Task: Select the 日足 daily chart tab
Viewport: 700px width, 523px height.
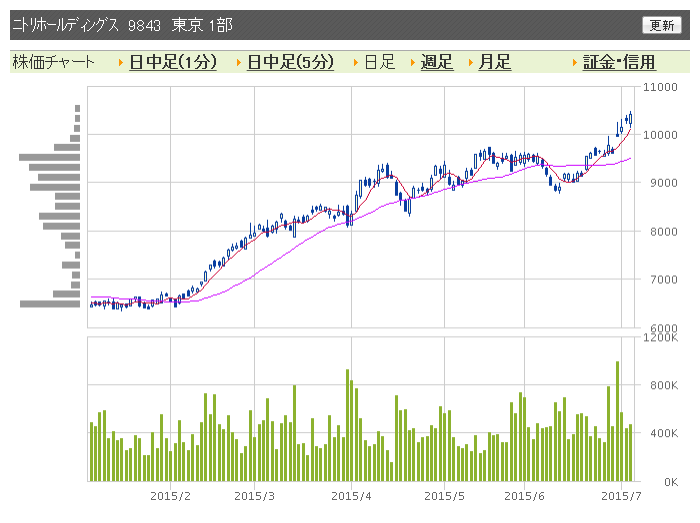Action: (379, 62)
